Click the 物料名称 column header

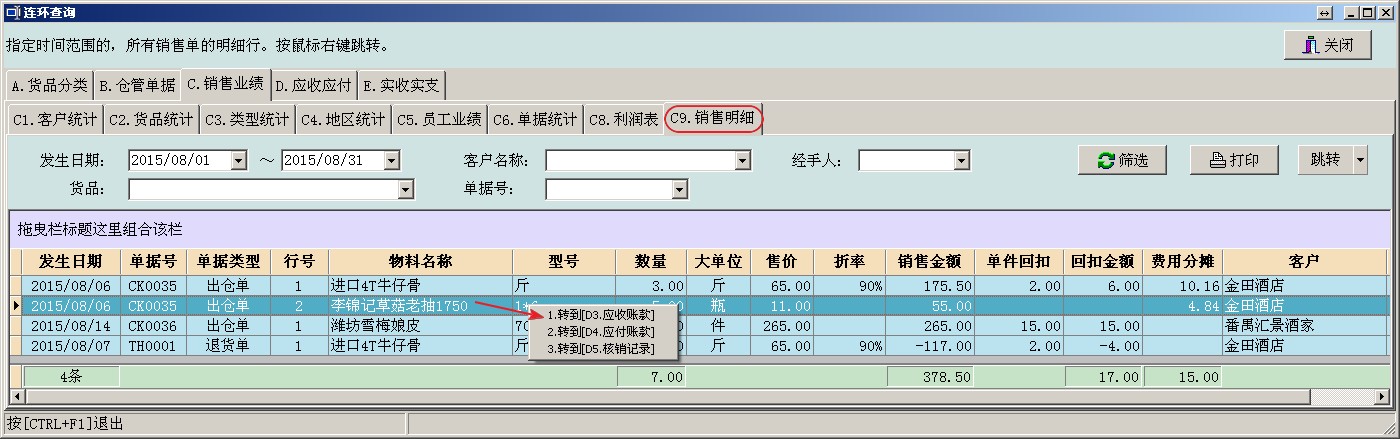click(x=419, y=262)
